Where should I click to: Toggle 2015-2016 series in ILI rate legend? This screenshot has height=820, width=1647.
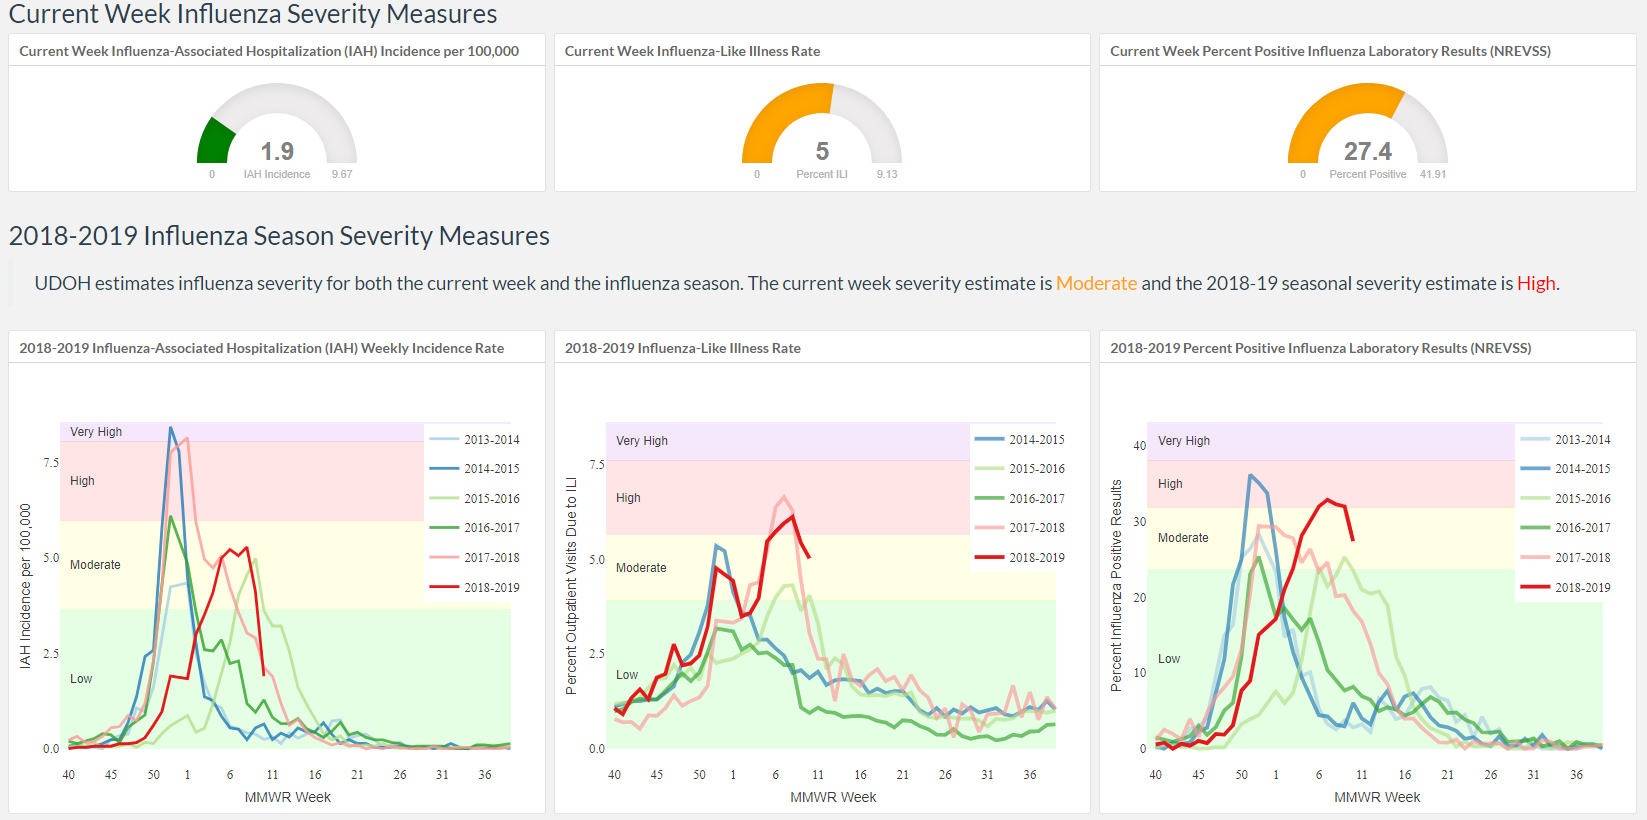coord(1019,468)
